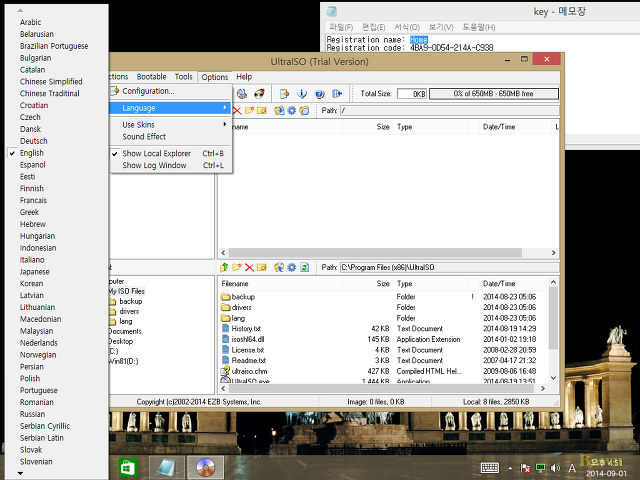Click the green Up arrow in local pane toolbar
Viewport: 640px width, 480px height.
point(224,267)
